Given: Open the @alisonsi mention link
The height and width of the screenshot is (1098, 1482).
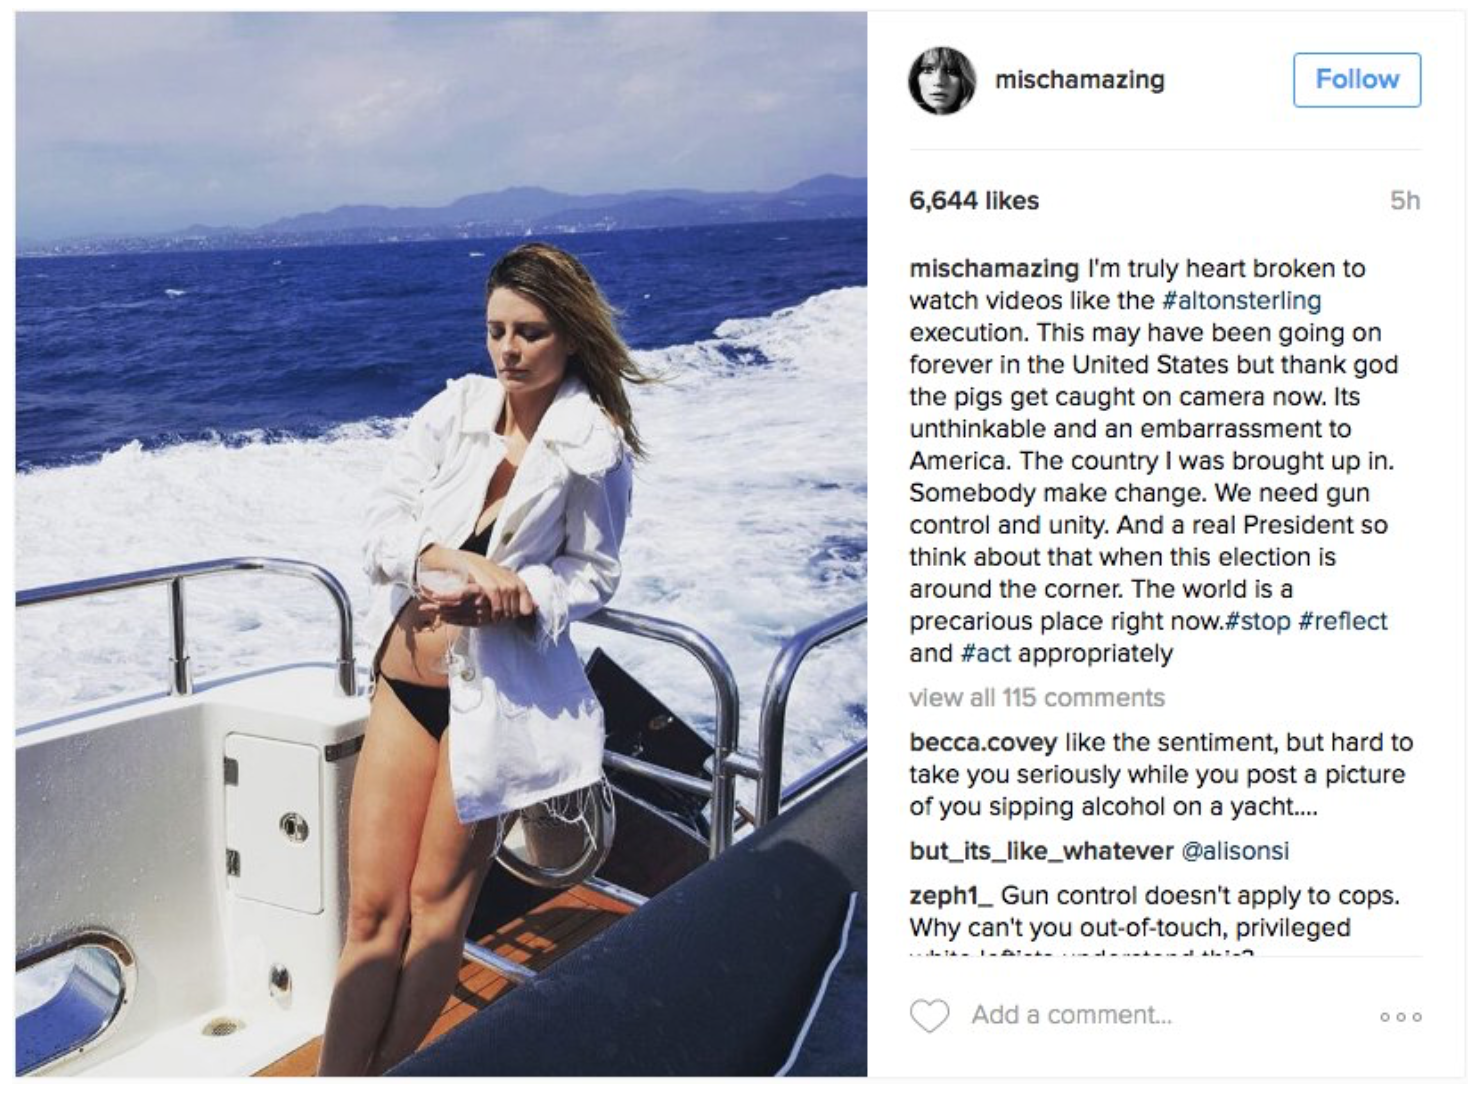Looking at the screenshot, I should pos(1235,851).
